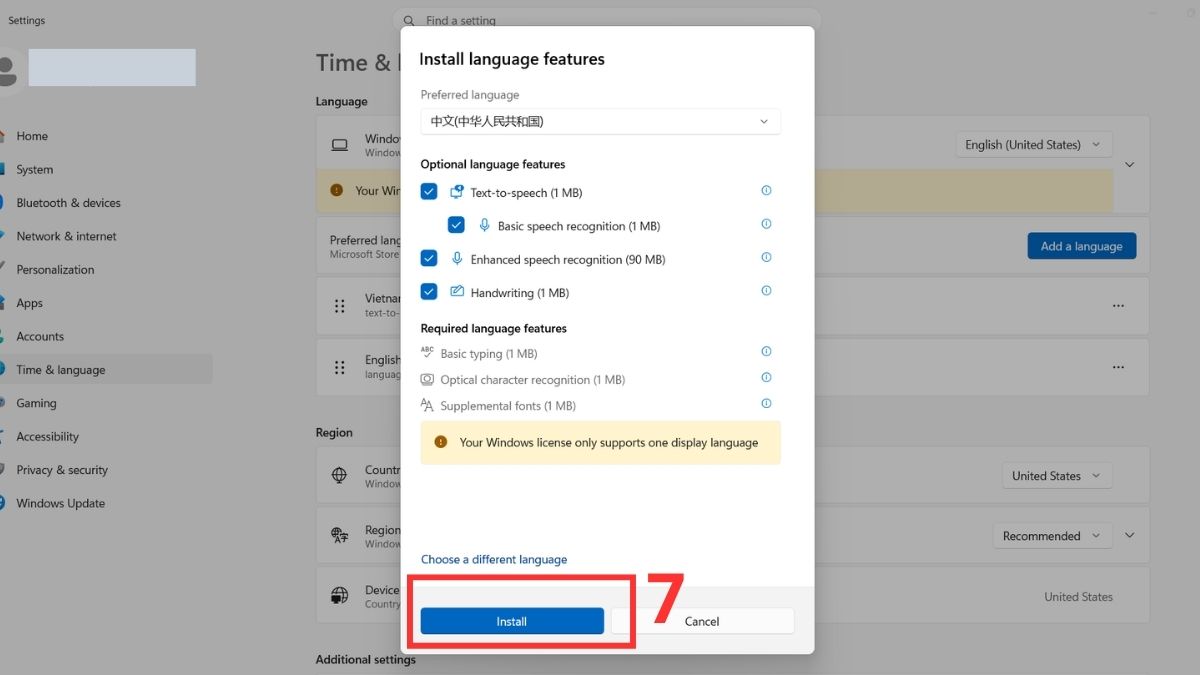Image resolution: width=1200 pixels, height=675 pixels.
Task: Open info icon for Handwriting
Action: (x=767, y=291)
